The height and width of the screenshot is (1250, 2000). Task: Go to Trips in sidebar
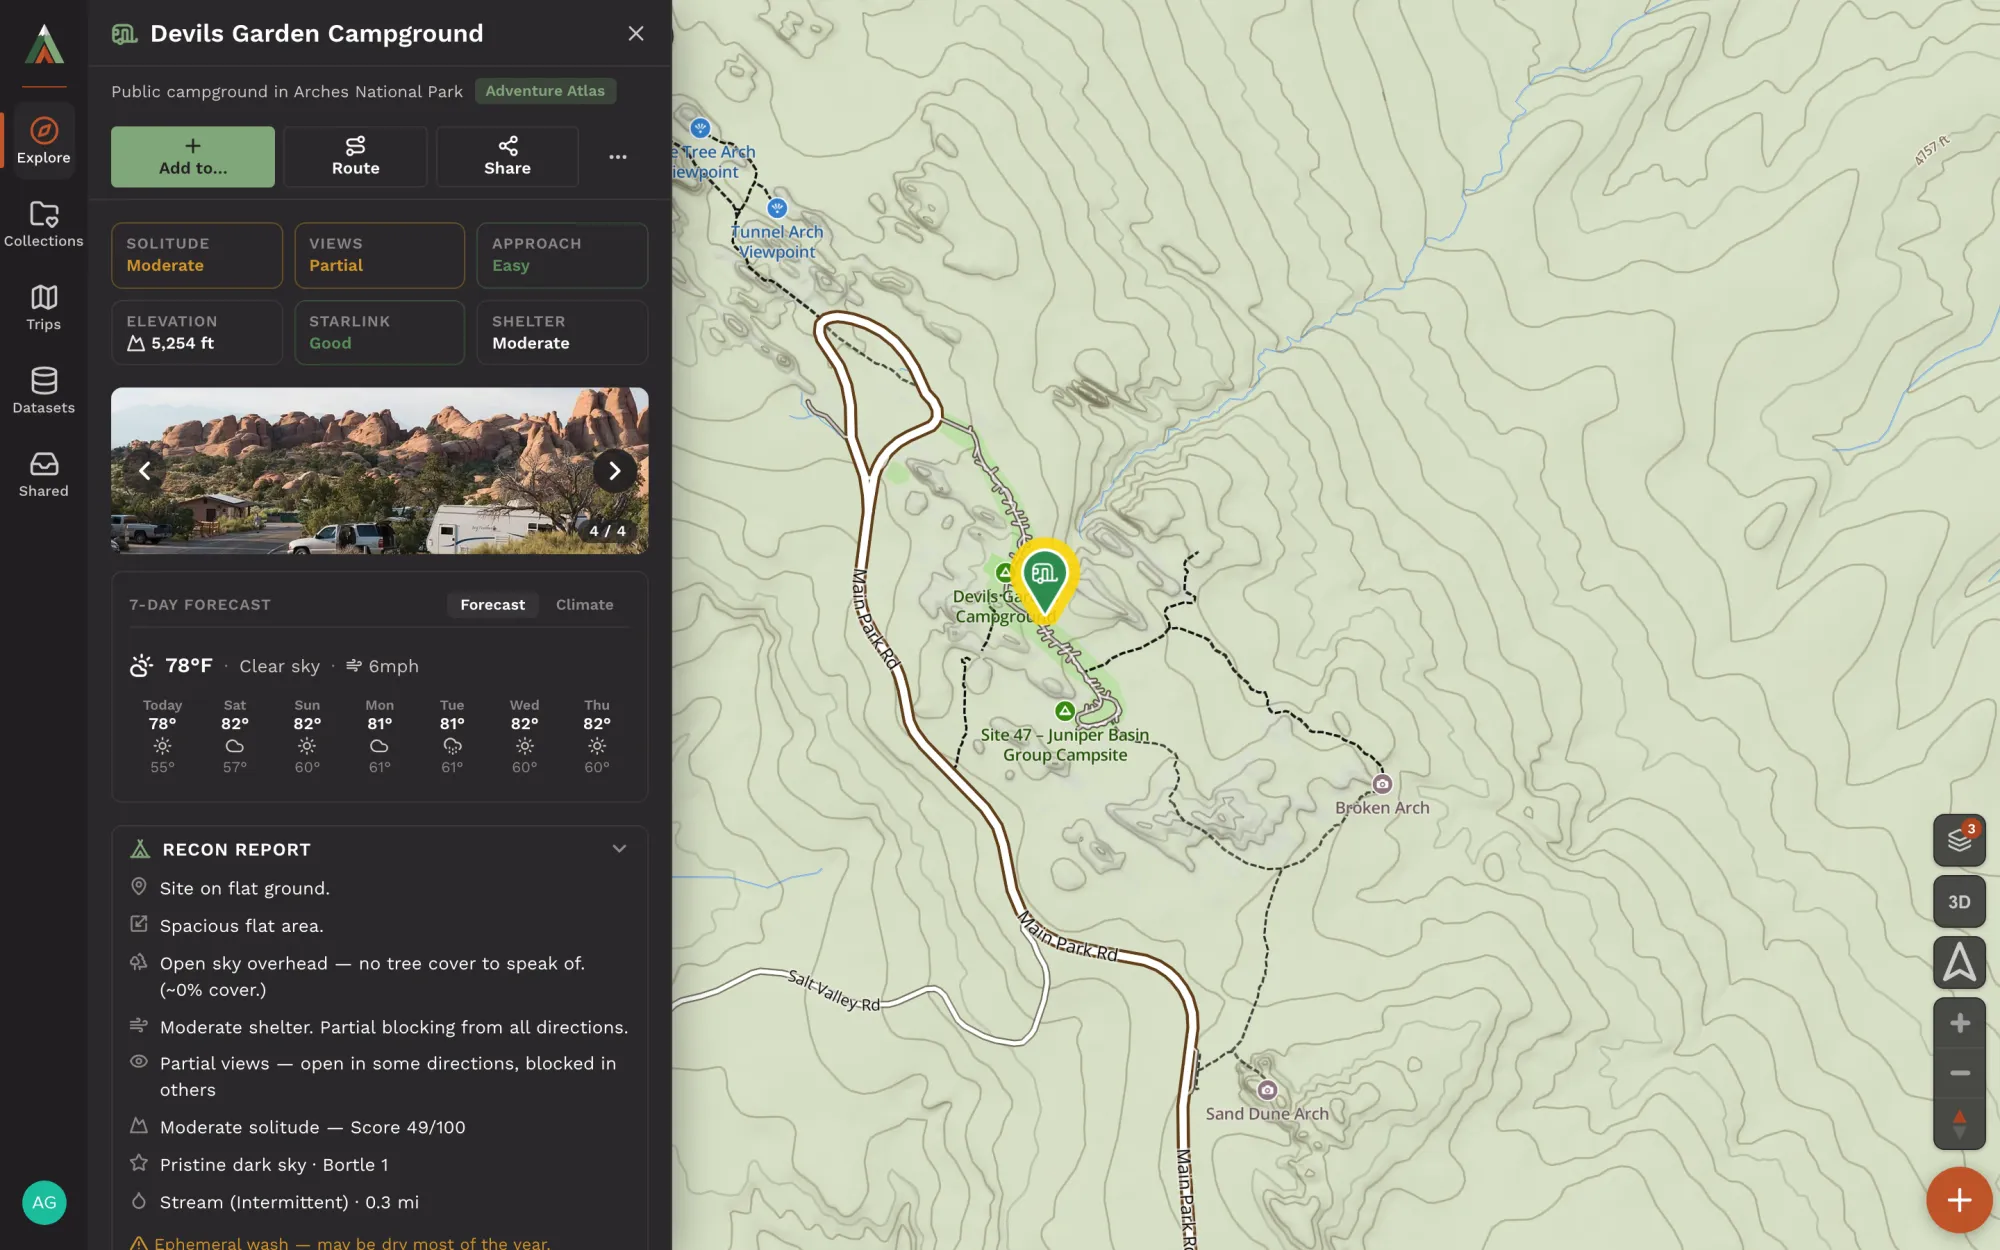coord(44,308)
